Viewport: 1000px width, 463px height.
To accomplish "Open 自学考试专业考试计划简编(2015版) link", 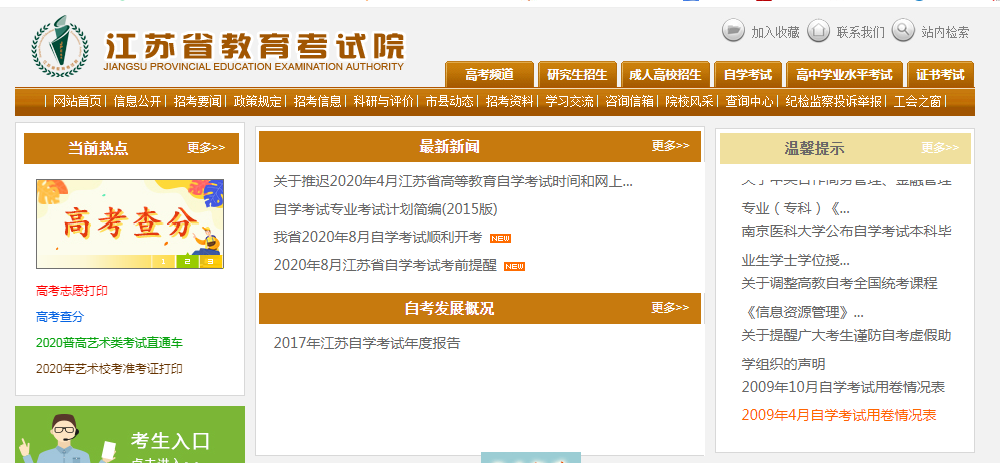I will (385, 209).
